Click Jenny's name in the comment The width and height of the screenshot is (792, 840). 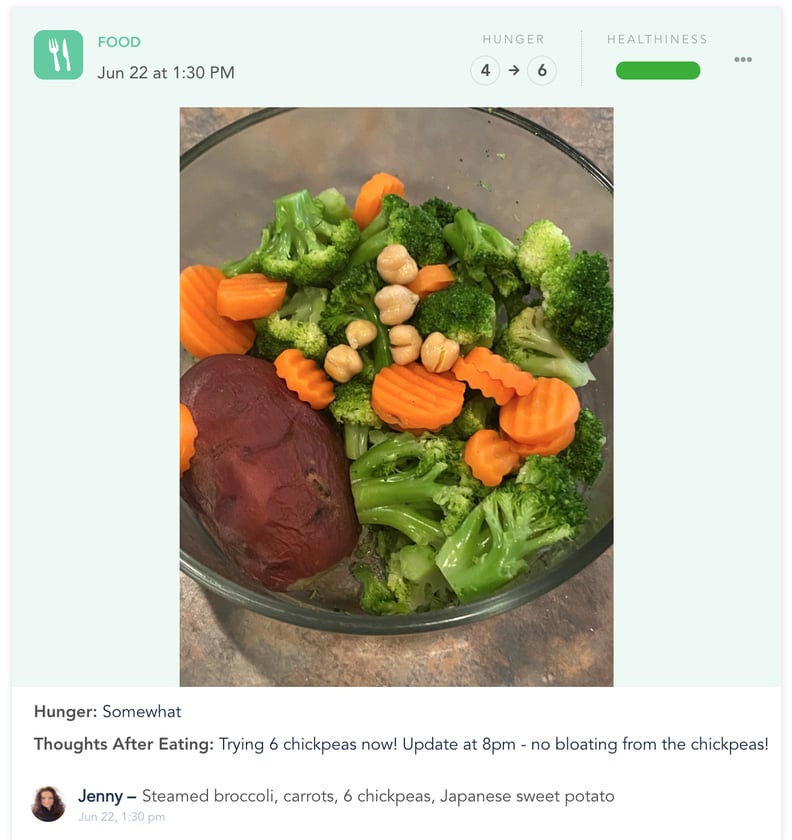point(100,796)
